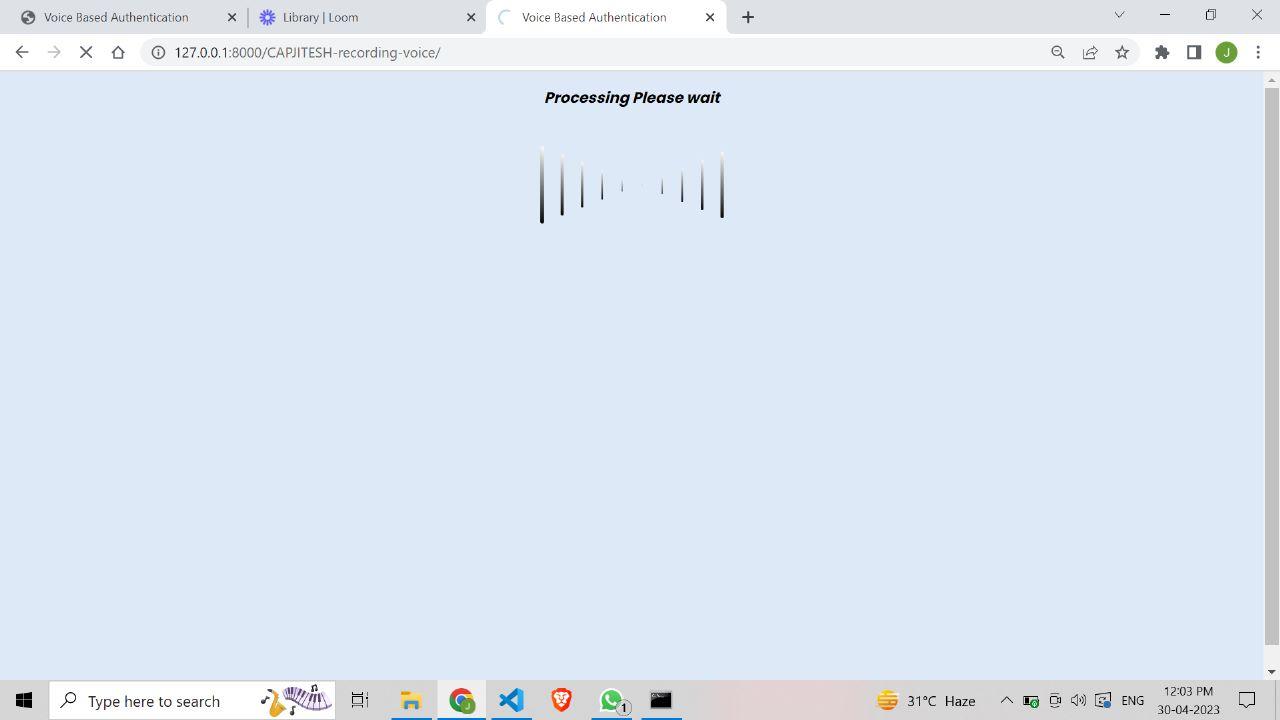Open a new tab with plus button

[748, 17]
